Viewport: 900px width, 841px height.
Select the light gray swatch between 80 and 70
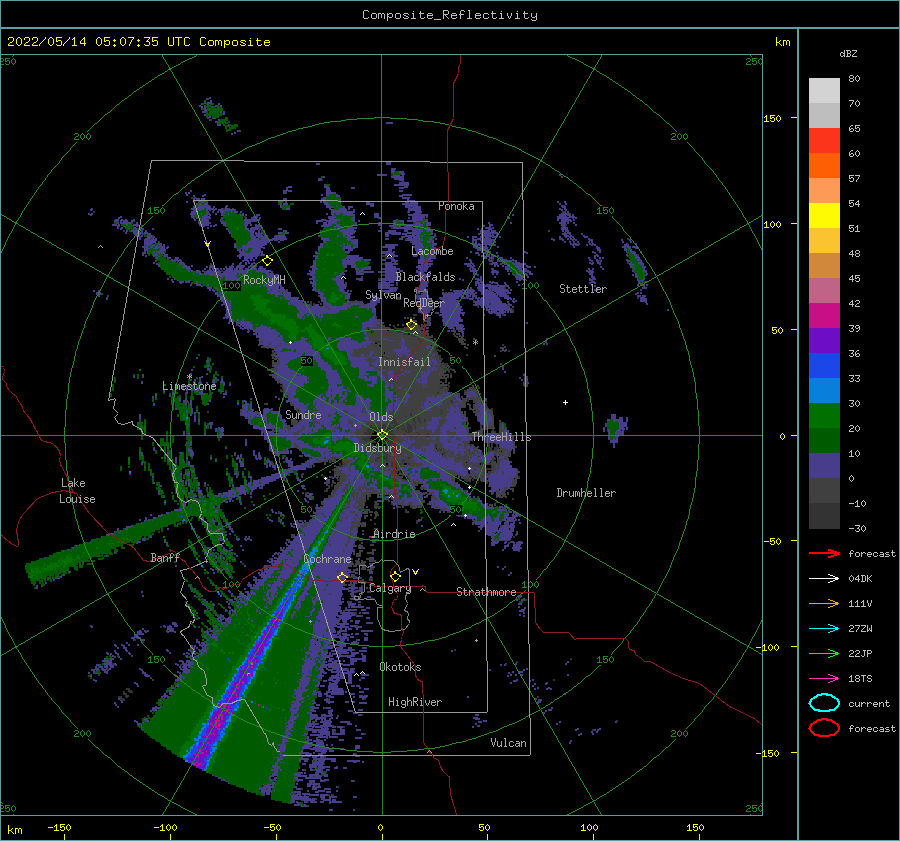pos(824,91)
